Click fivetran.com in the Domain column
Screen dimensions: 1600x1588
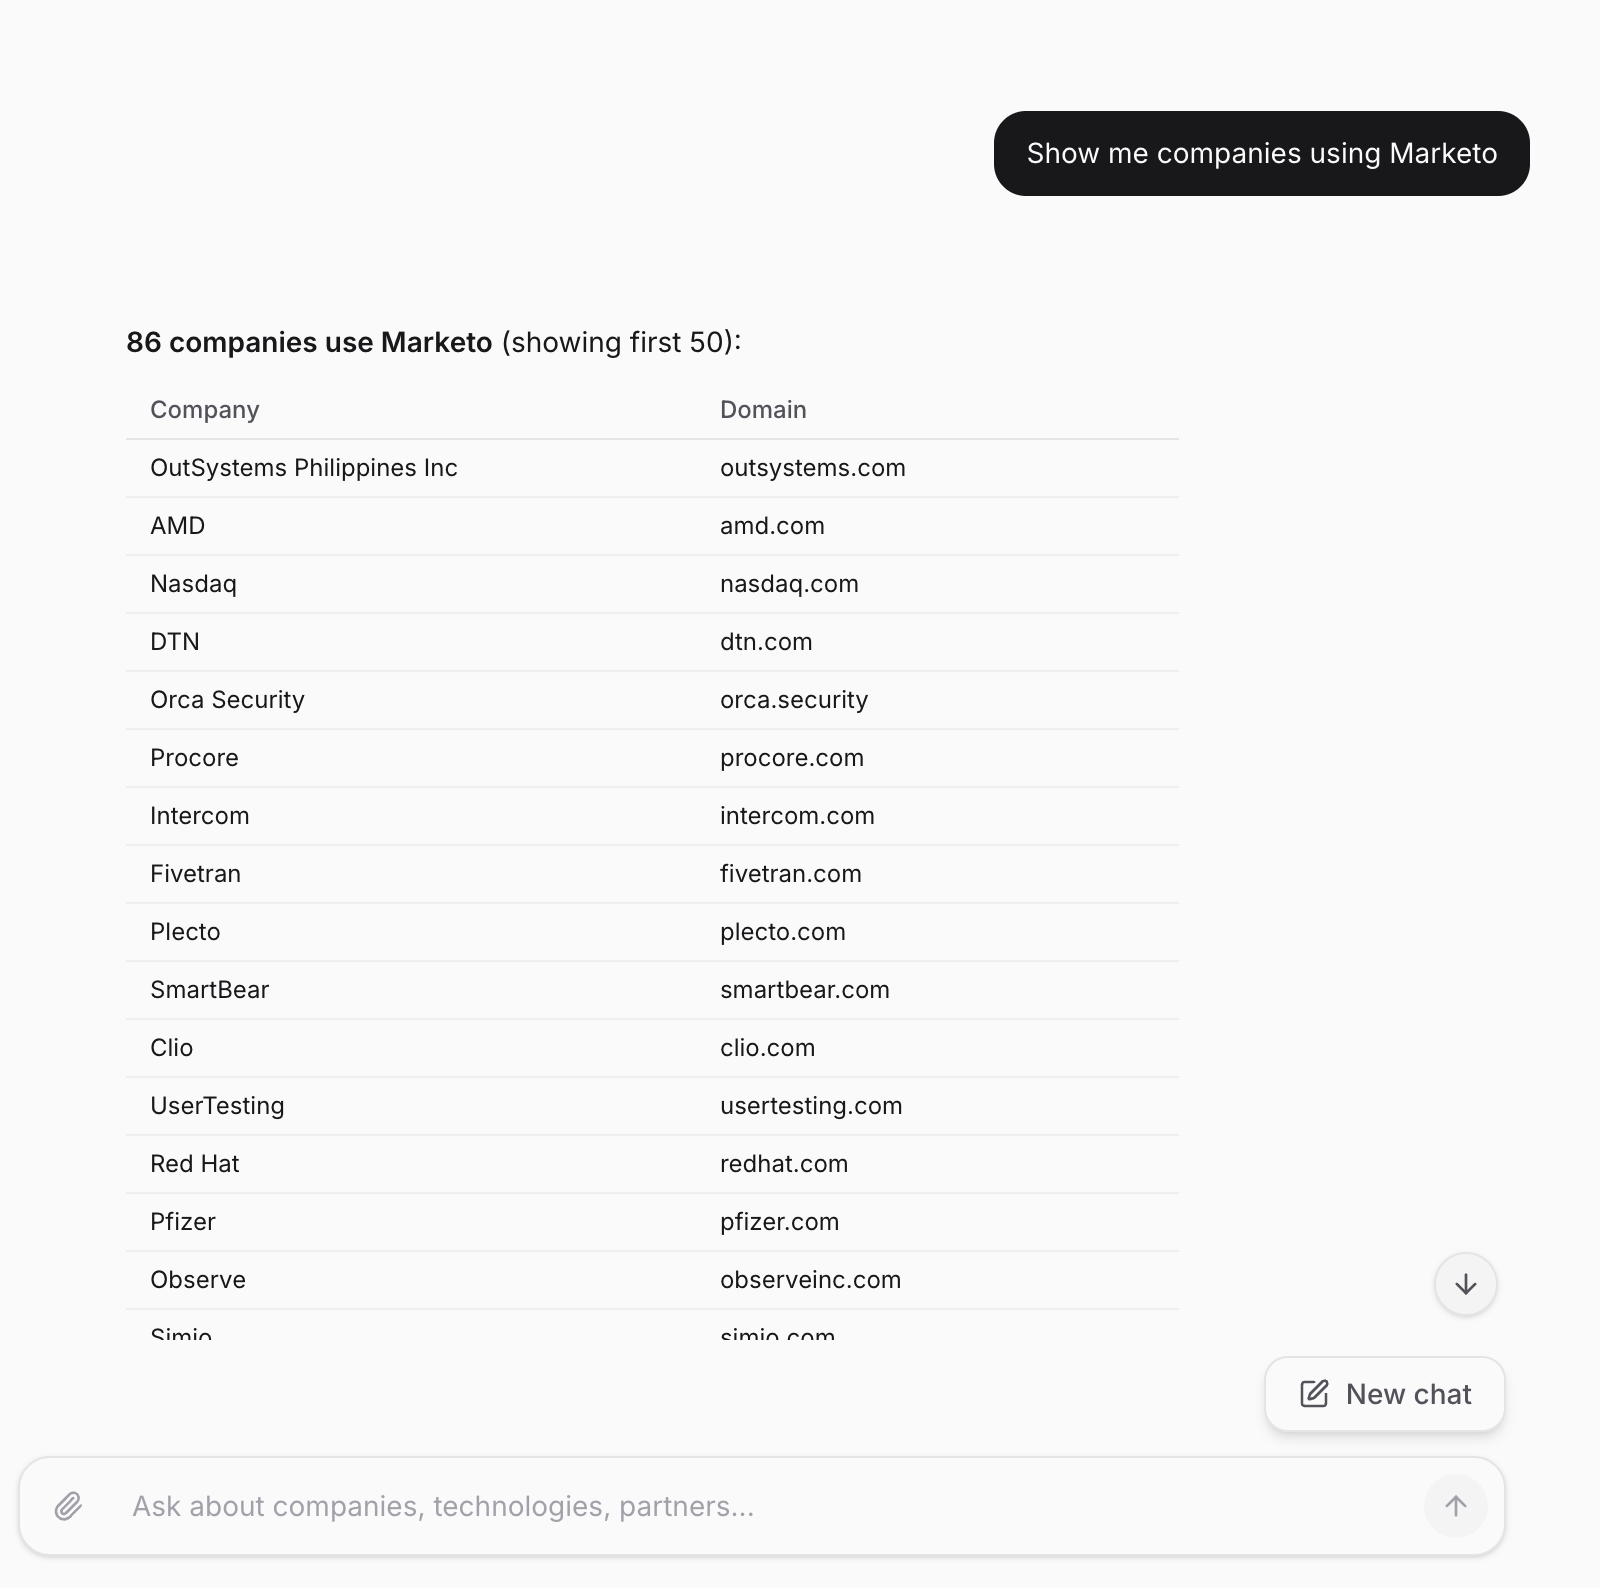point(790,874)
